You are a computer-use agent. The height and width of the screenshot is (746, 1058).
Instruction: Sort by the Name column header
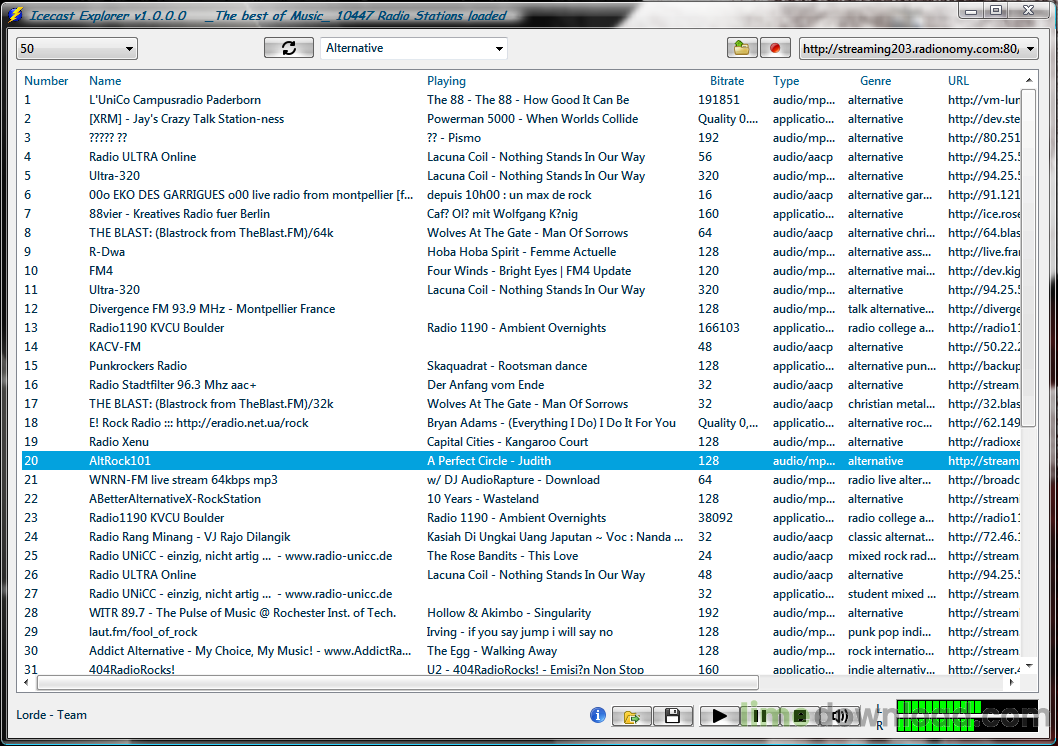[x=105, y=81]
